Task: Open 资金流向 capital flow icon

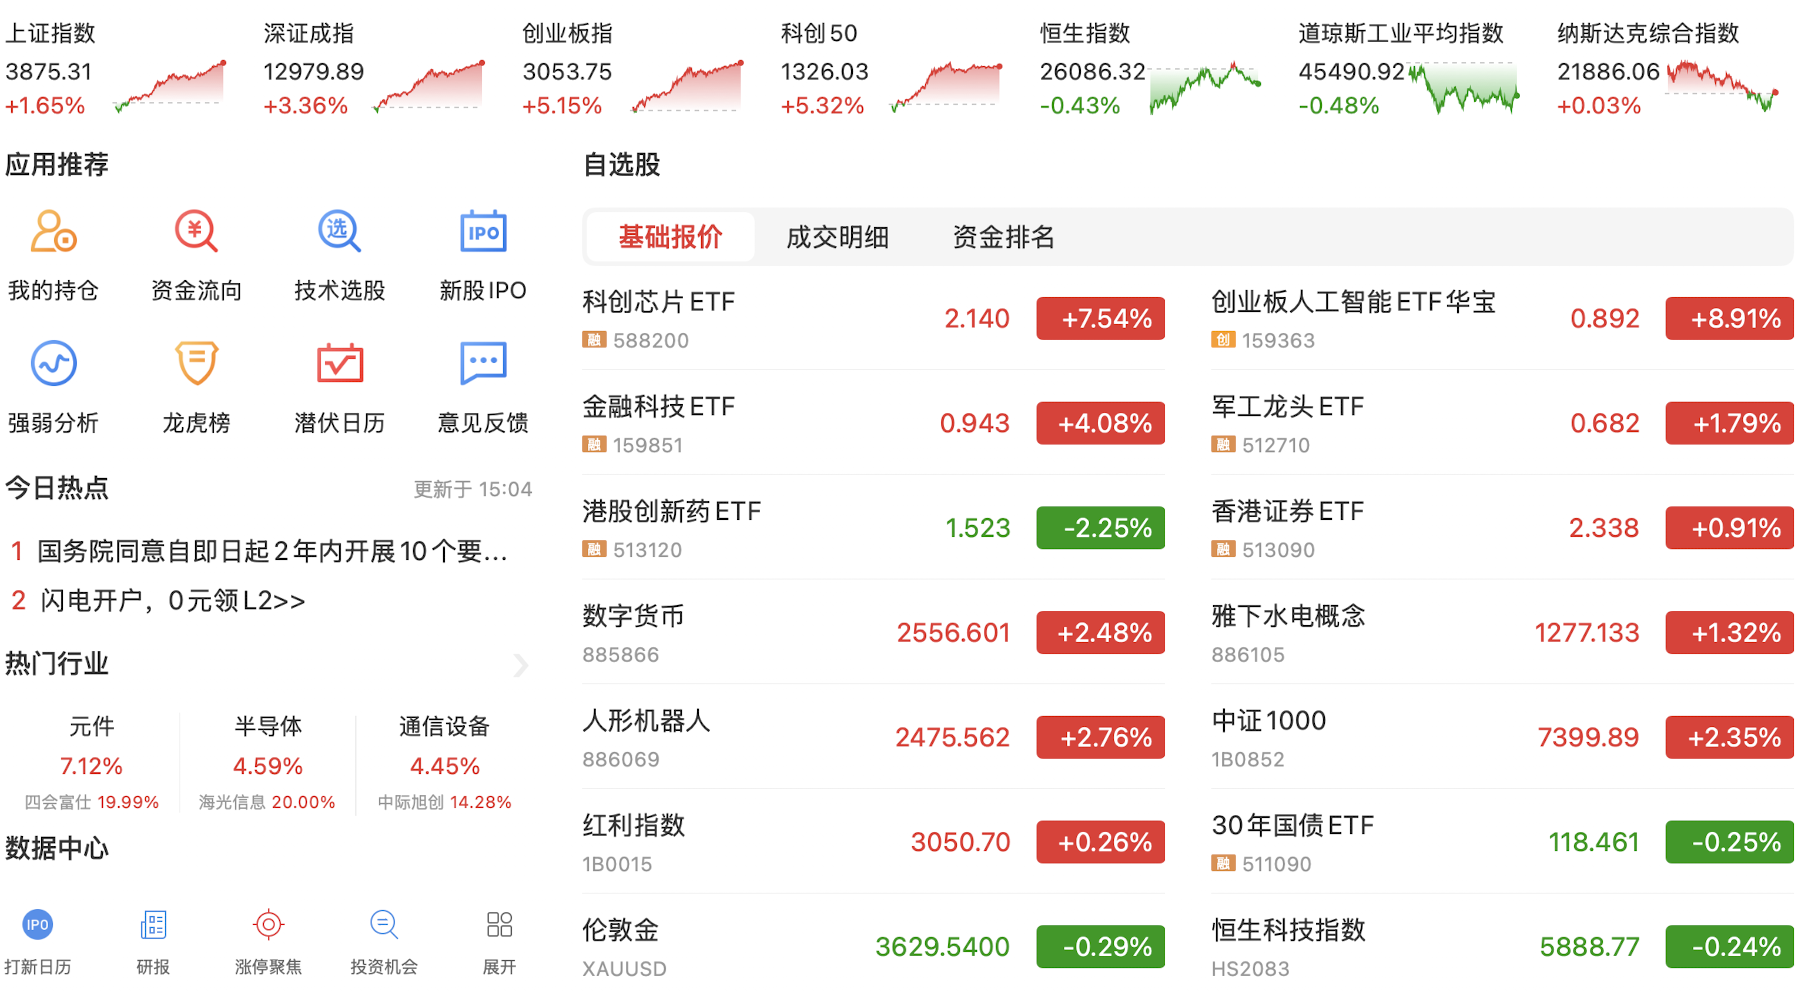Action: click(196, 232)
